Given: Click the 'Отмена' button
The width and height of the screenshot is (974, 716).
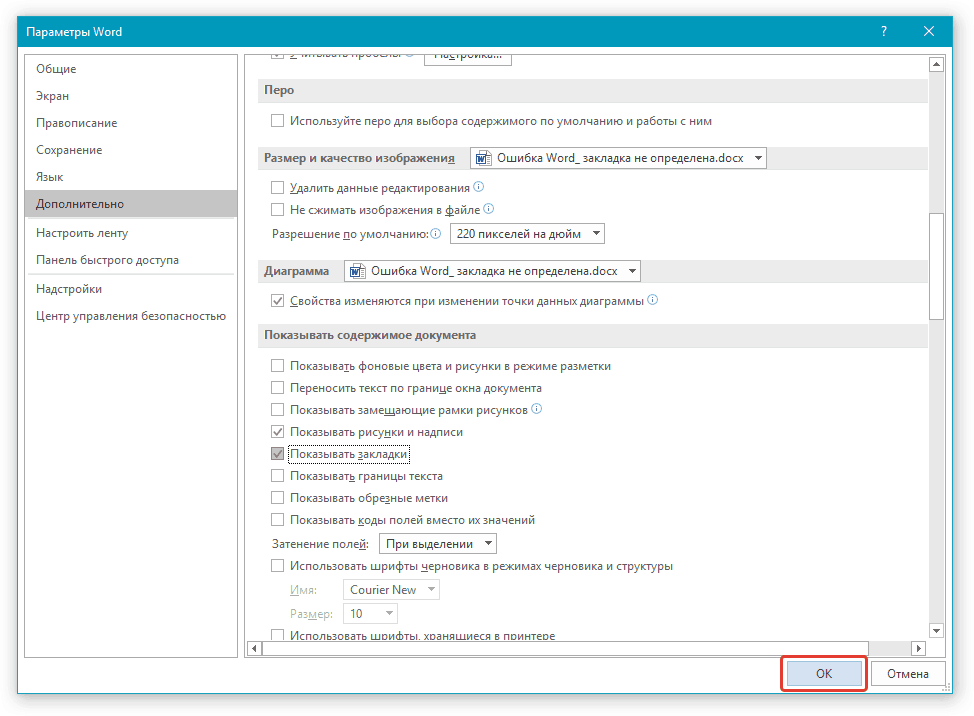Looking at the screenshot, I should [x=908, y=674].
